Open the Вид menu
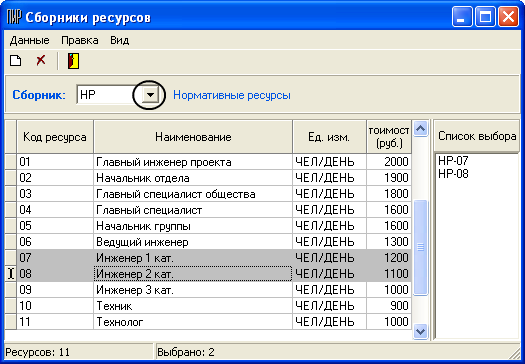525x364 pixels. pyautogui.click(x=120, y=41)
